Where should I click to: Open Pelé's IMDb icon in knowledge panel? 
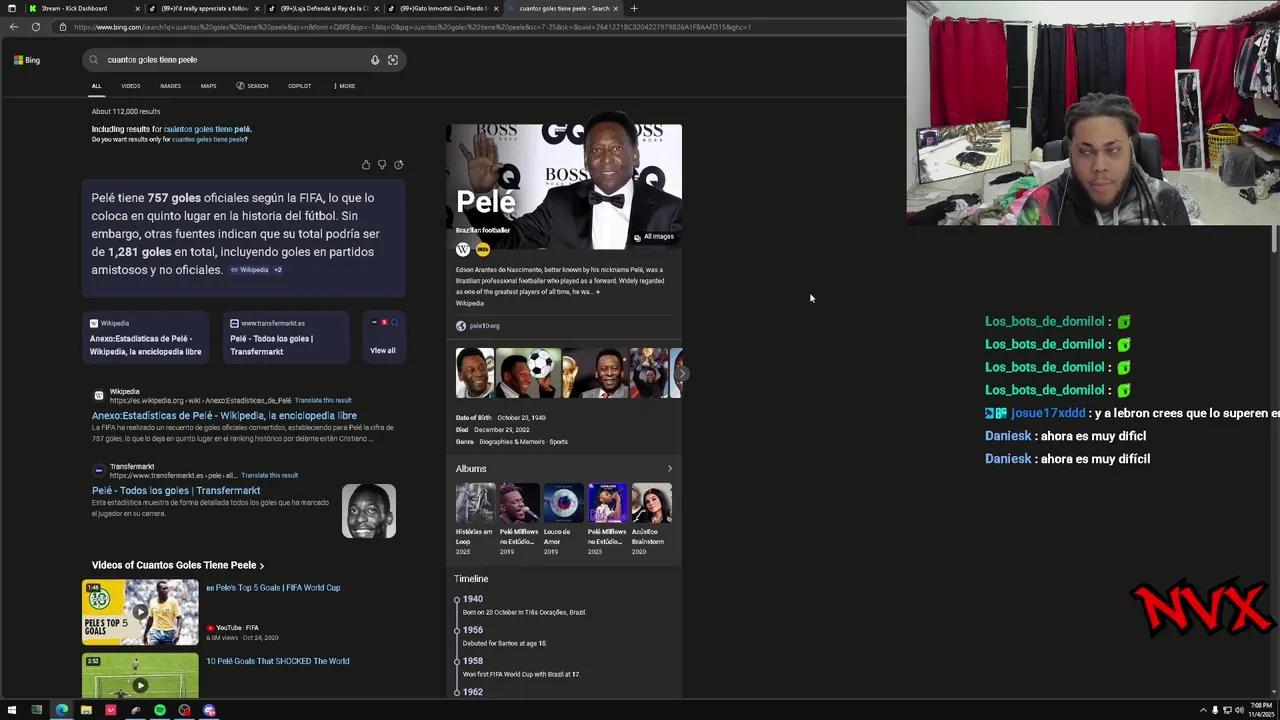(x=483, y=249)
